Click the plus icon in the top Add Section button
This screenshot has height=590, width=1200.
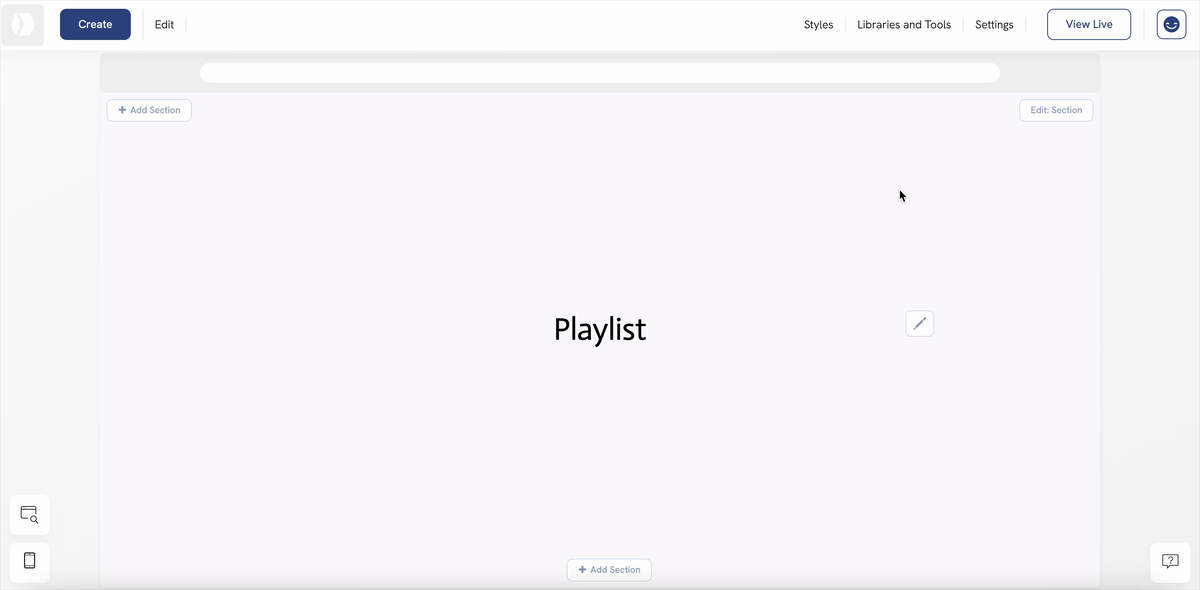click(x=122, y=110)
